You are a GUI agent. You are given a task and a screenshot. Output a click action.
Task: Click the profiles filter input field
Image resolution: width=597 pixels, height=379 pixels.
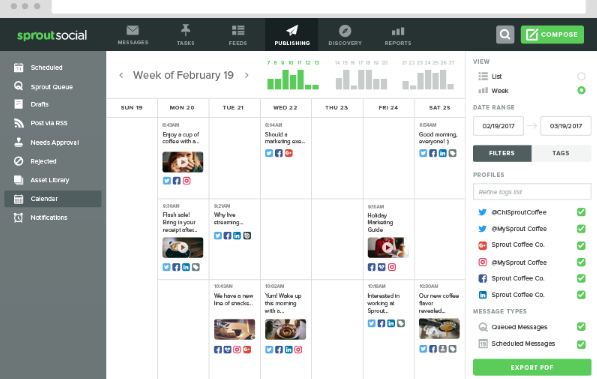pyautogui.click(x=532, y=192)
